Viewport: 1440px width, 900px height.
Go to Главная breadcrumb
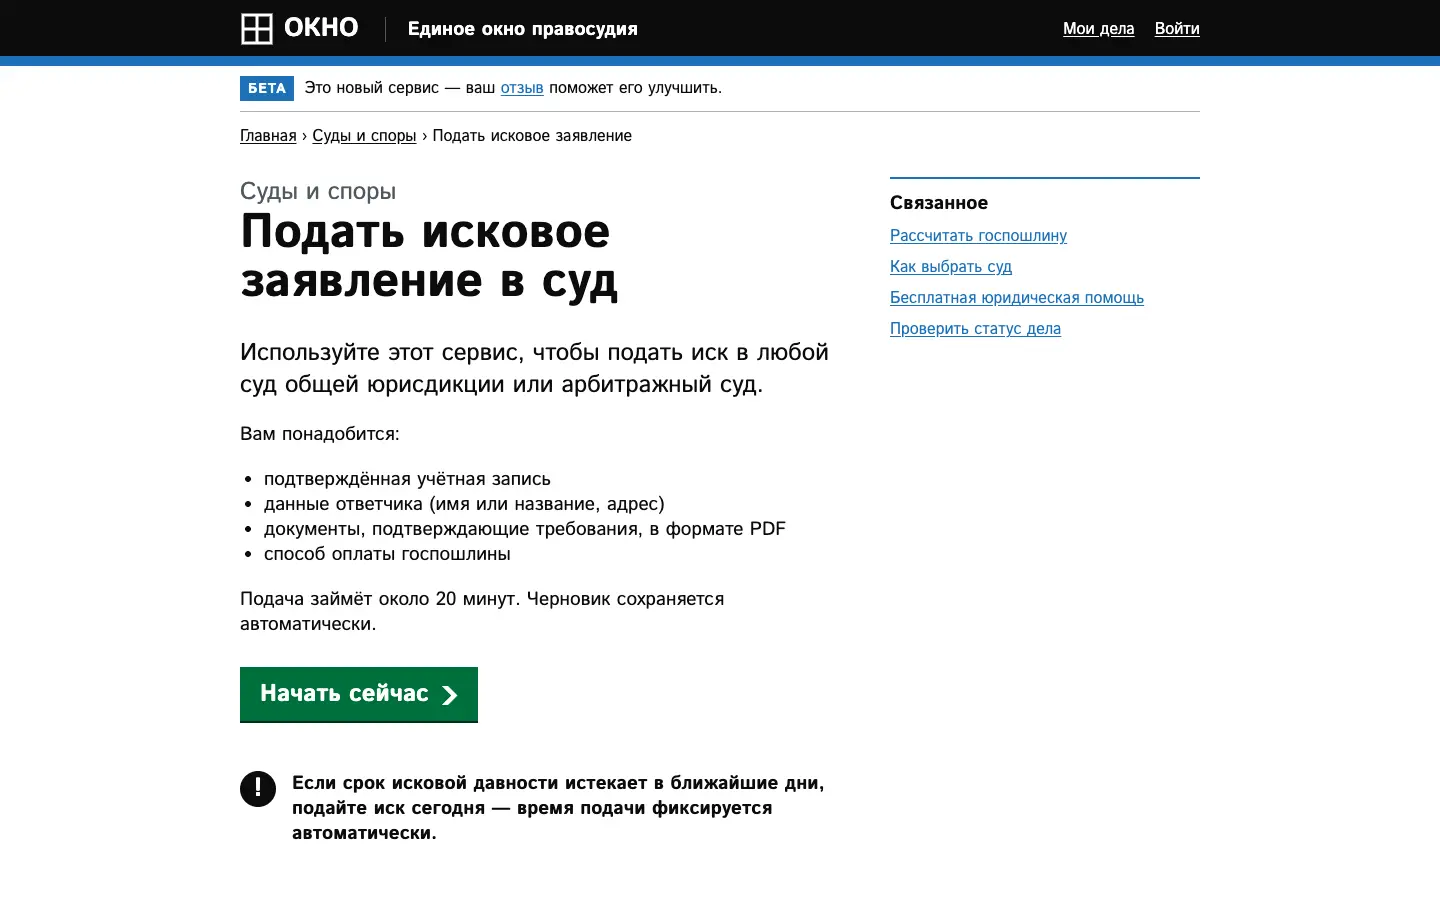point(268,136)
